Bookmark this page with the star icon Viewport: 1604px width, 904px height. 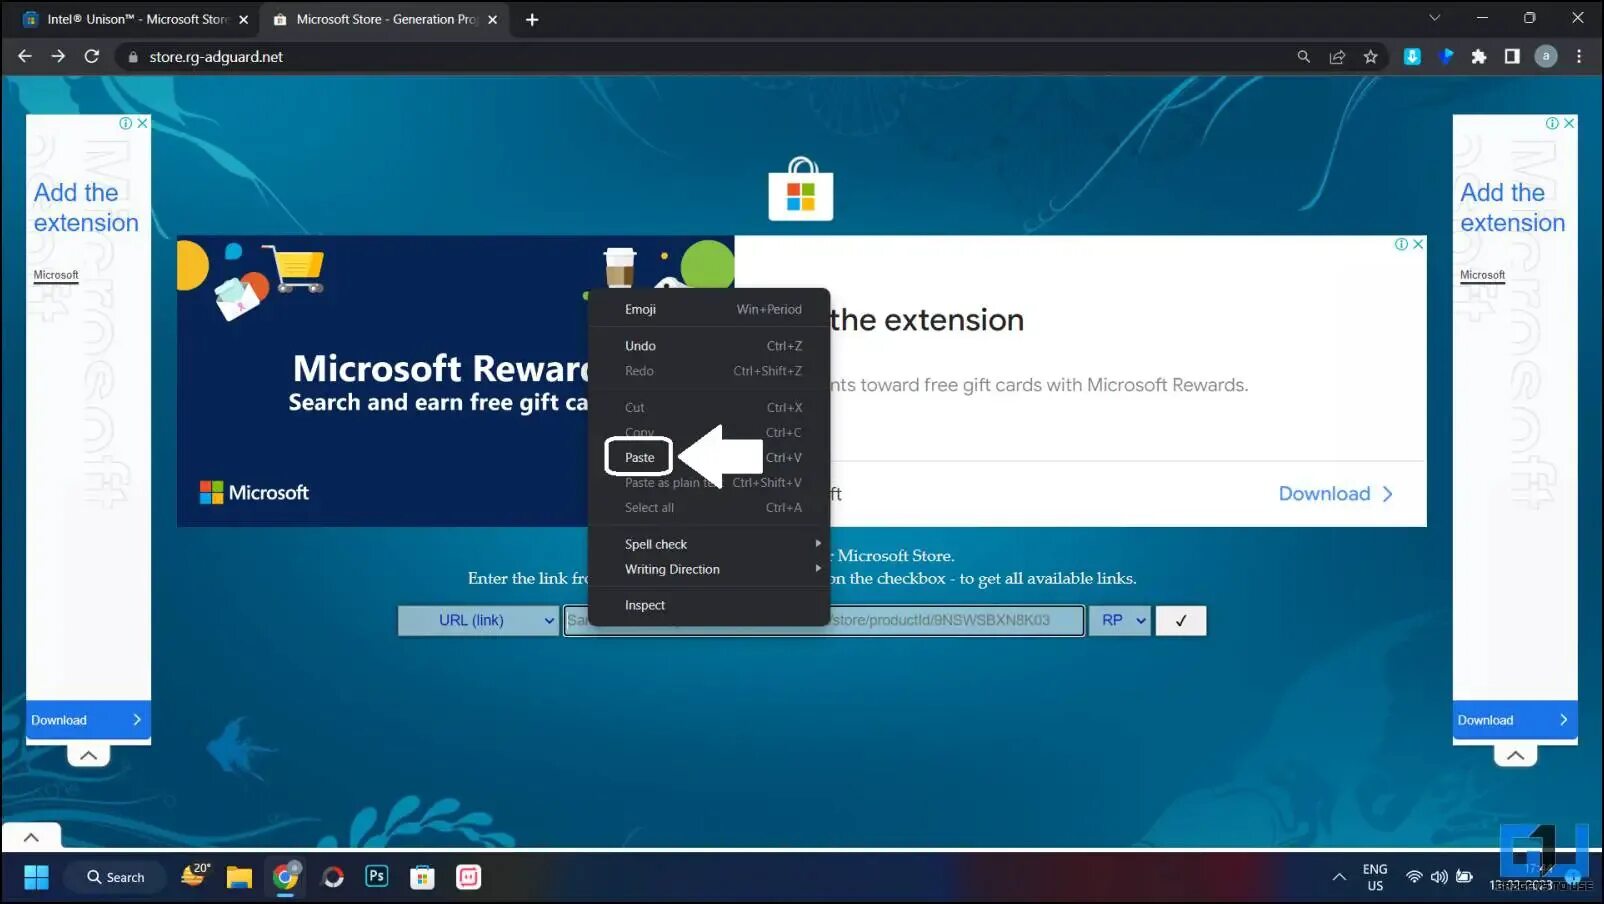point(1371,57)
